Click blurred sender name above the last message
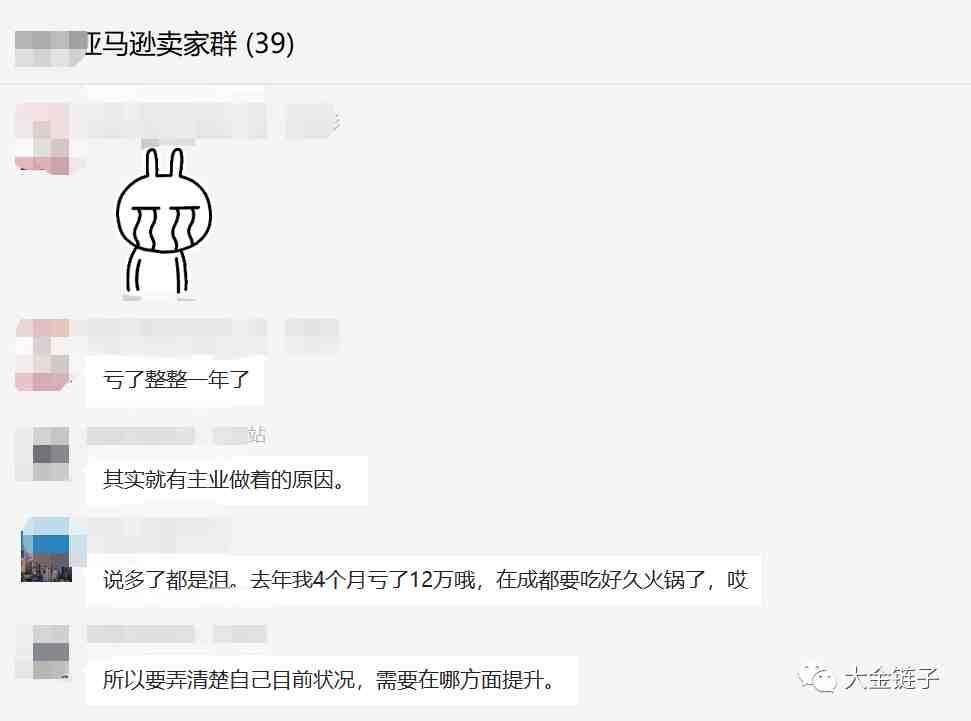The width and height of the screenshot is (971, 721). click(x=176, y=634)
